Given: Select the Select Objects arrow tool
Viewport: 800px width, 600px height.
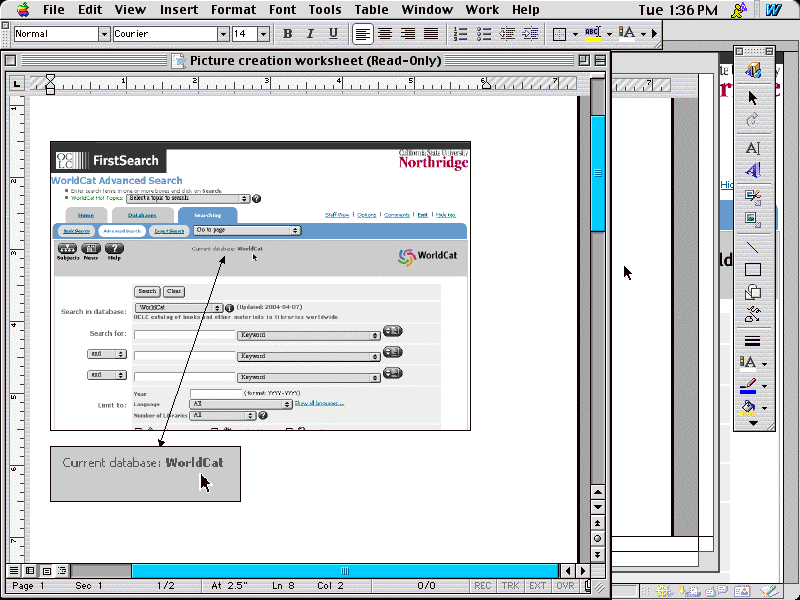Looking at the screenshot, I should (x=753, y=97).
